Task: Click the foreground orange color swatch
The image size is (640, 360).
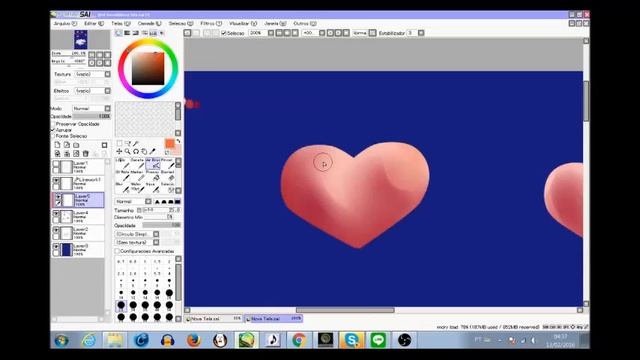Action: [x=169, y=143]
